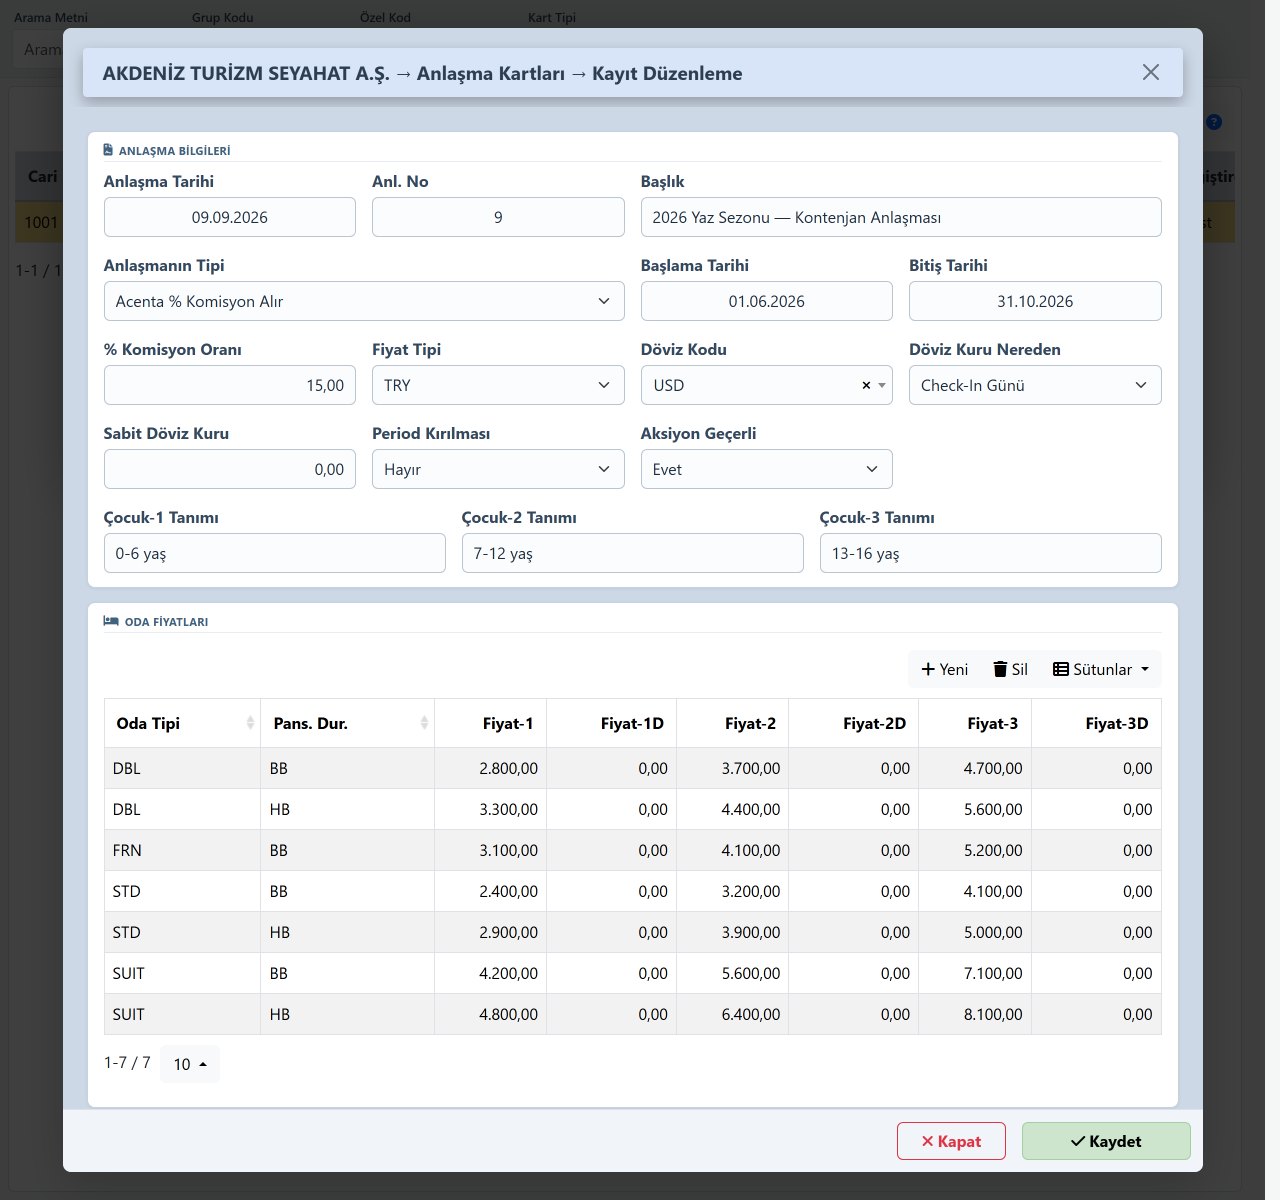
Task: Click the 1-7 / 7 record count text
Action: pyautogui.click(x=127, y=1063)
